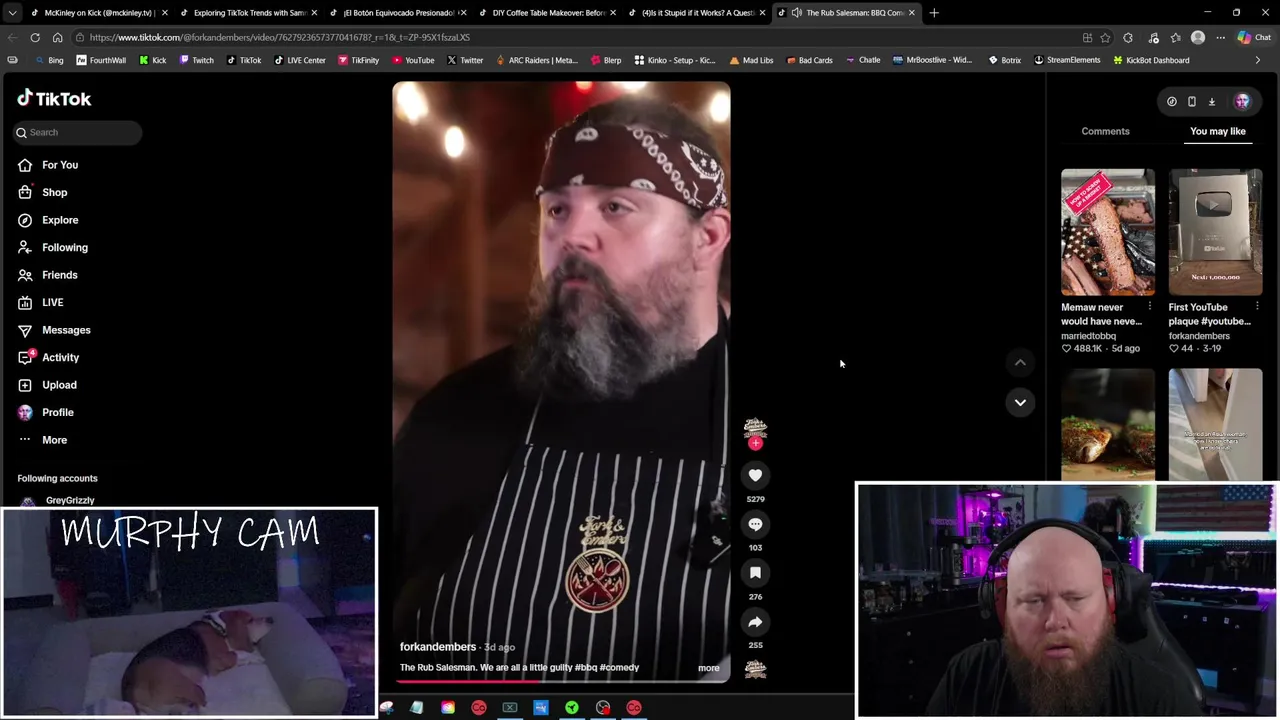Open the marriedtobbq creator link
The image size is (1280, 720).
[1088, 336]
